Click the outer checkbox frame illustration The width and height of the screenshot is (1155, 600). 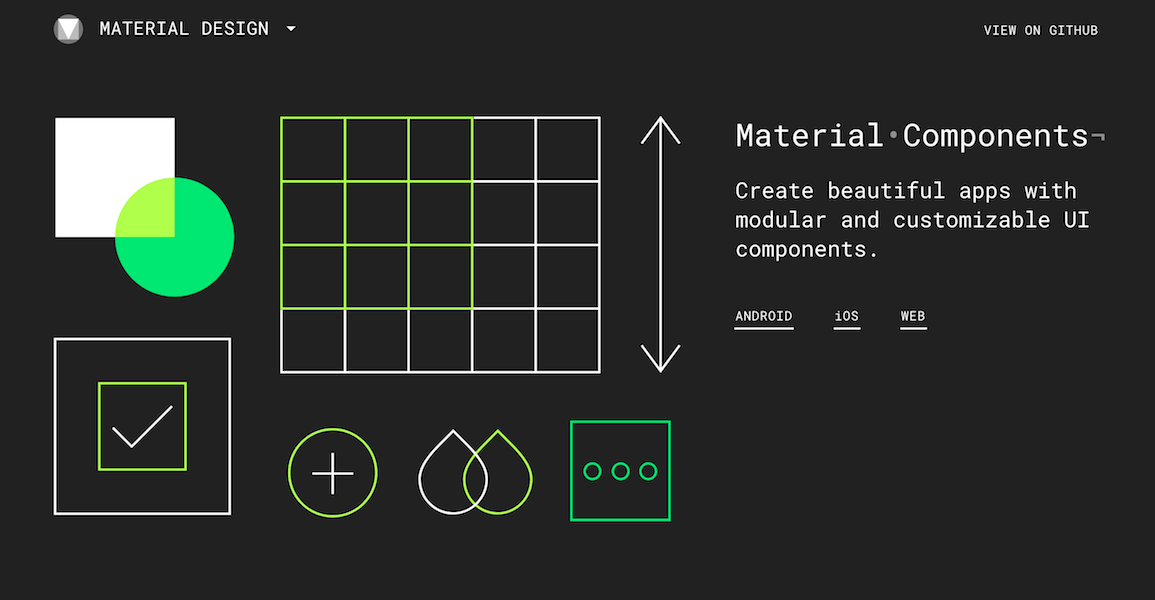(x=142, y=350)
